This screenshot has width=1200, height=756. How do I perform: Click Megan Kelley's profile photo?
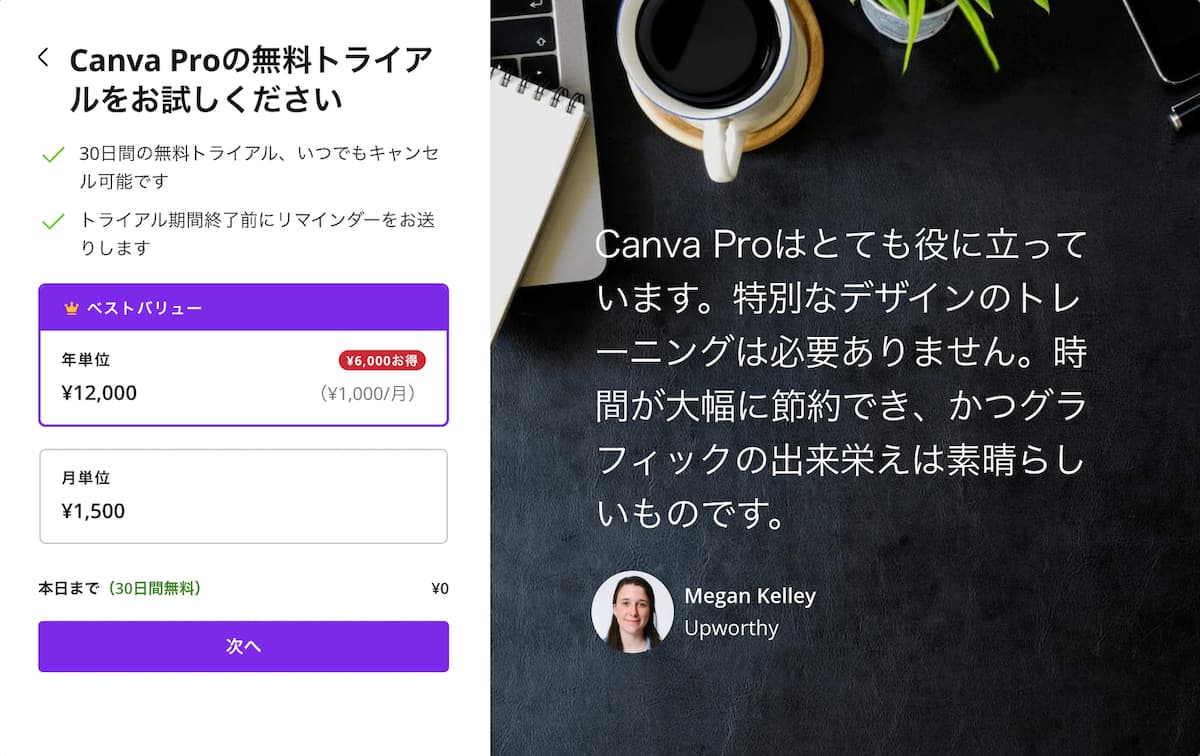(x=632, y=612)
